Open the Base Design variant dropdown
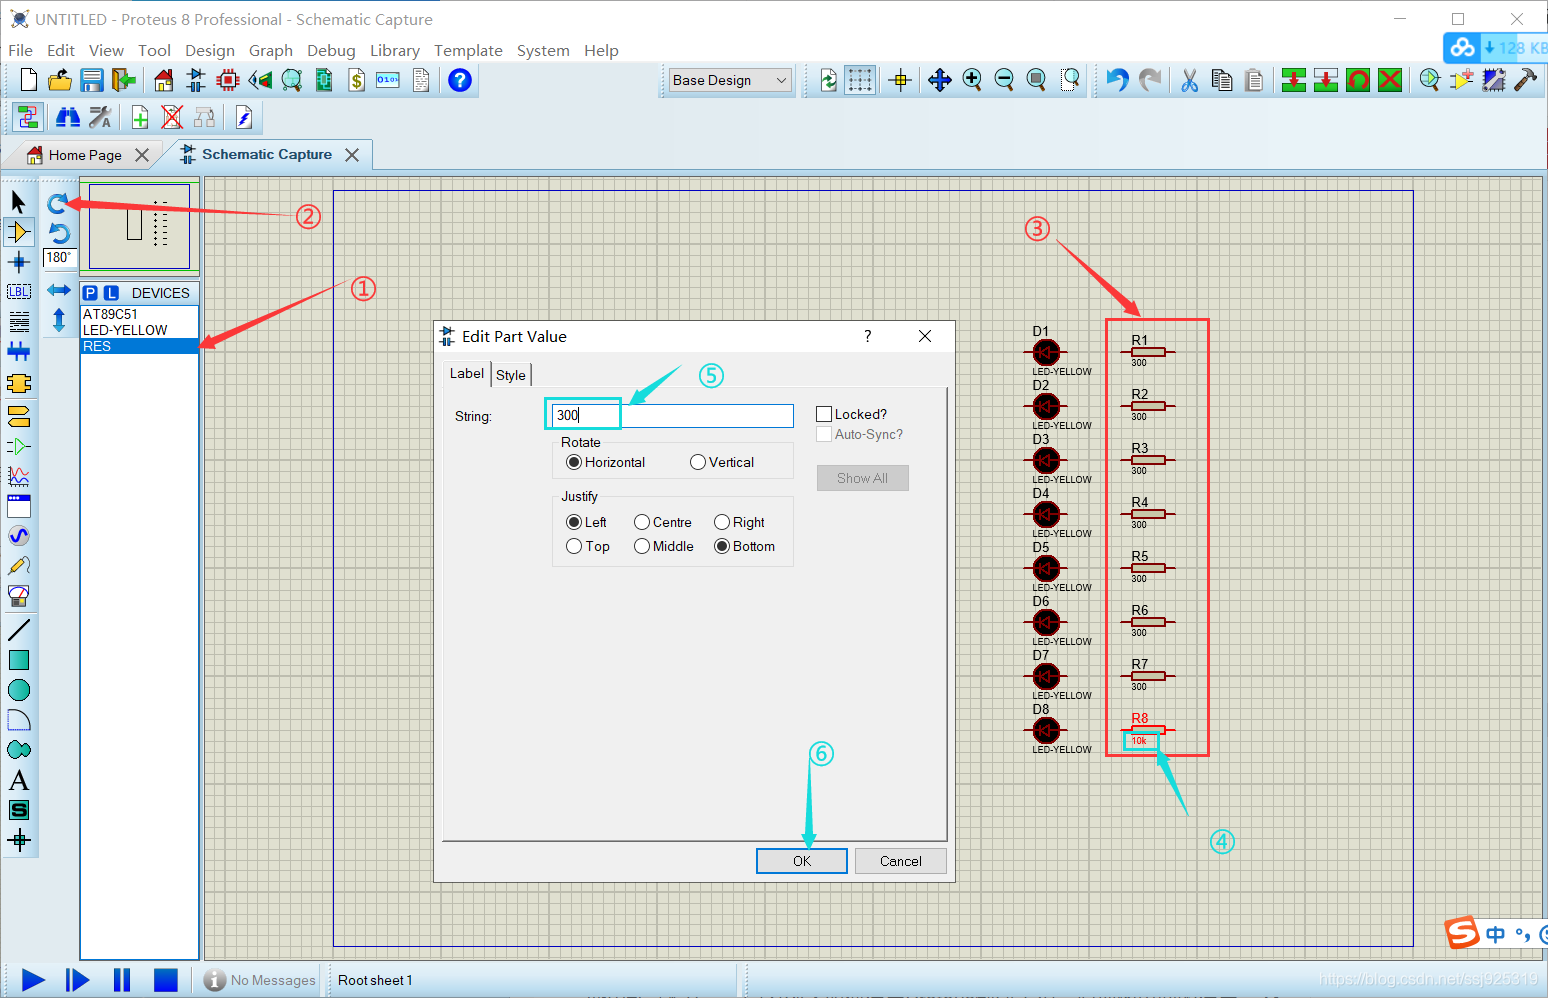Viewport: 1548px width, 998px height. click(730, 80)
